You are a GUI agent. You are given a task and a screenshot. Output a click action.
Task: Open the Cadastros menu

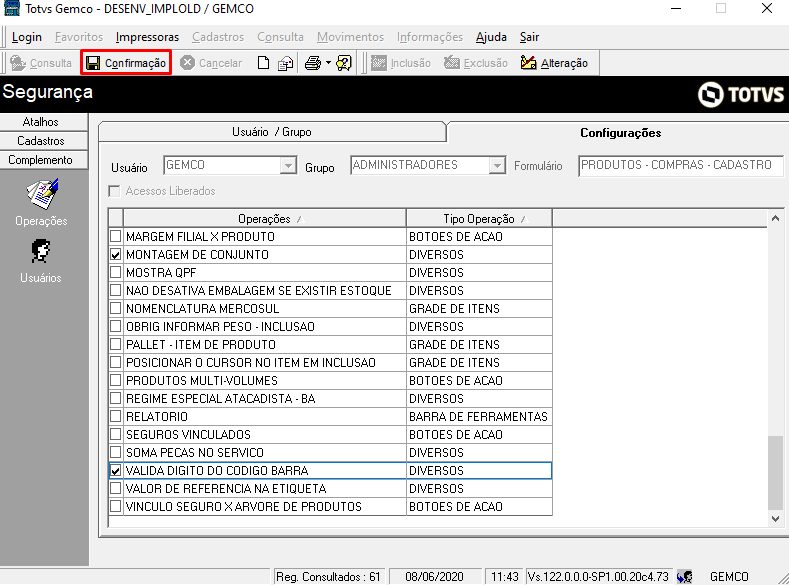tap(218, 37)
